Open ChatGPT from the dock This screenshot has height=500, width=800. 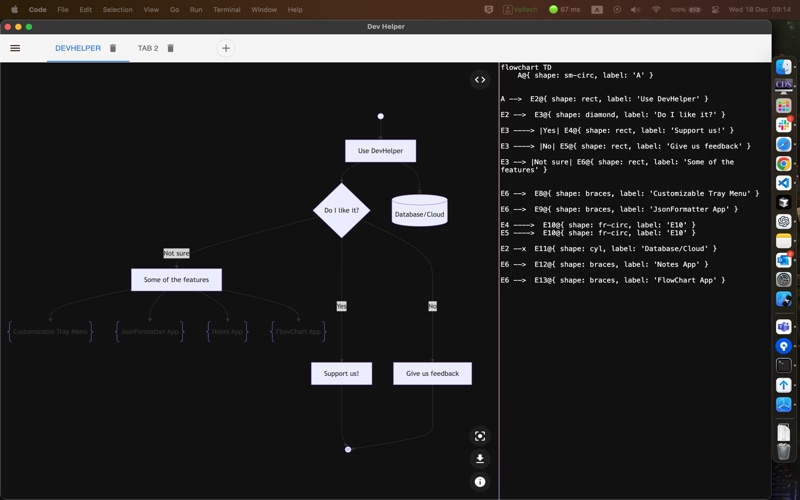tap(784, 221)
